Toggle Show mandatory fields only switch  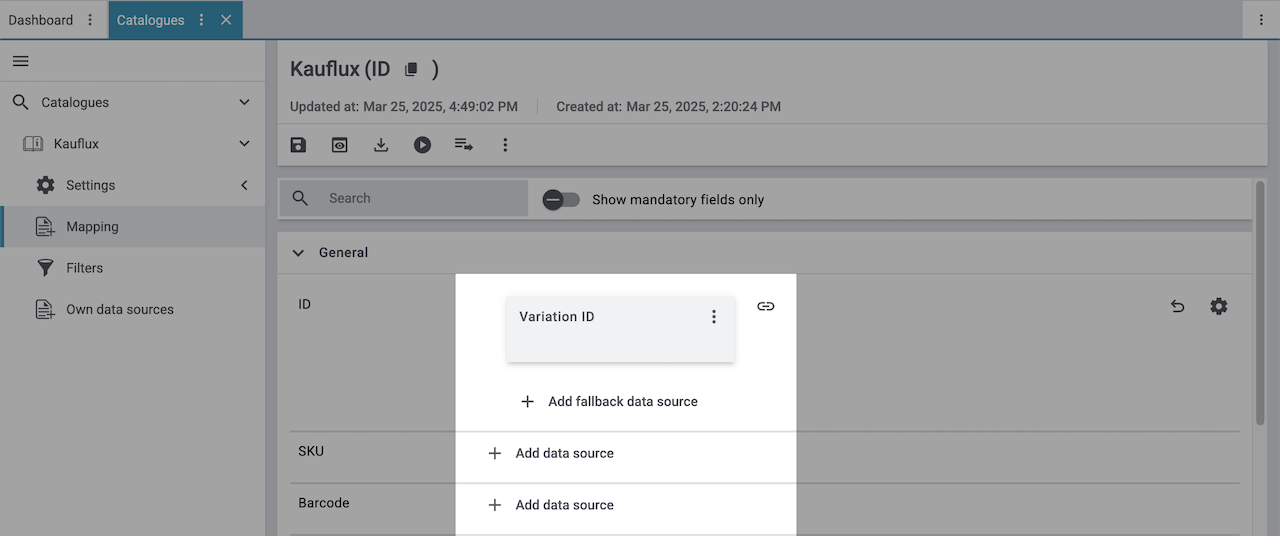tap(561, 199)
